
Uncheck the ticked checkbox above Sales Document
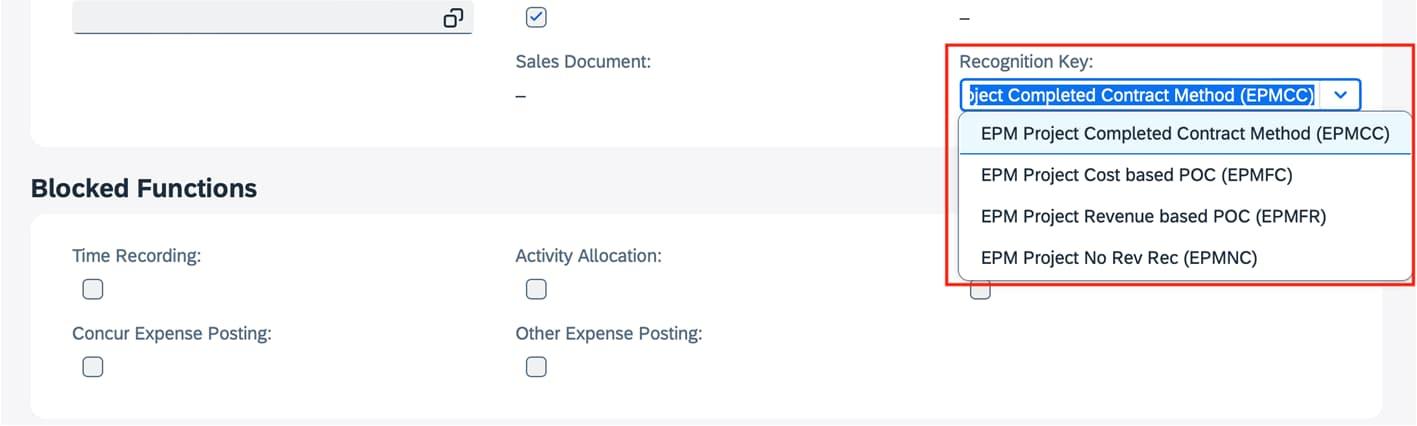point(536,17)
